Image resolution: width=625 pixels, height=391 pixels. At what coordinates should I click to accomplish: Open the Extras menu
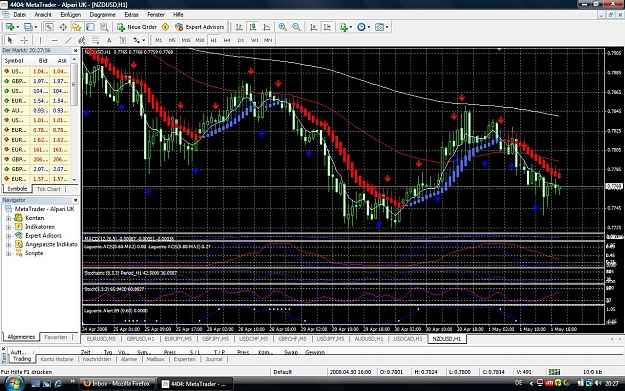click(x=132, y=15)
